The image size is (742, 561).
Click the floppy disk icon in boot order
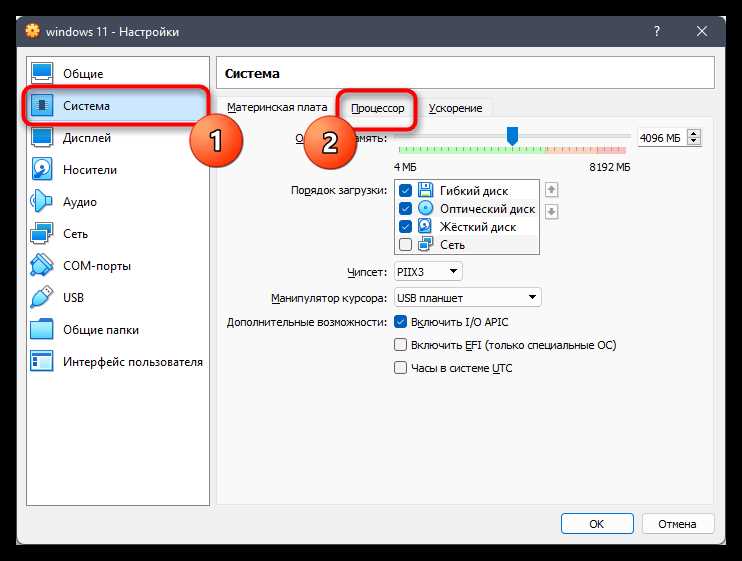click(425, 190)
